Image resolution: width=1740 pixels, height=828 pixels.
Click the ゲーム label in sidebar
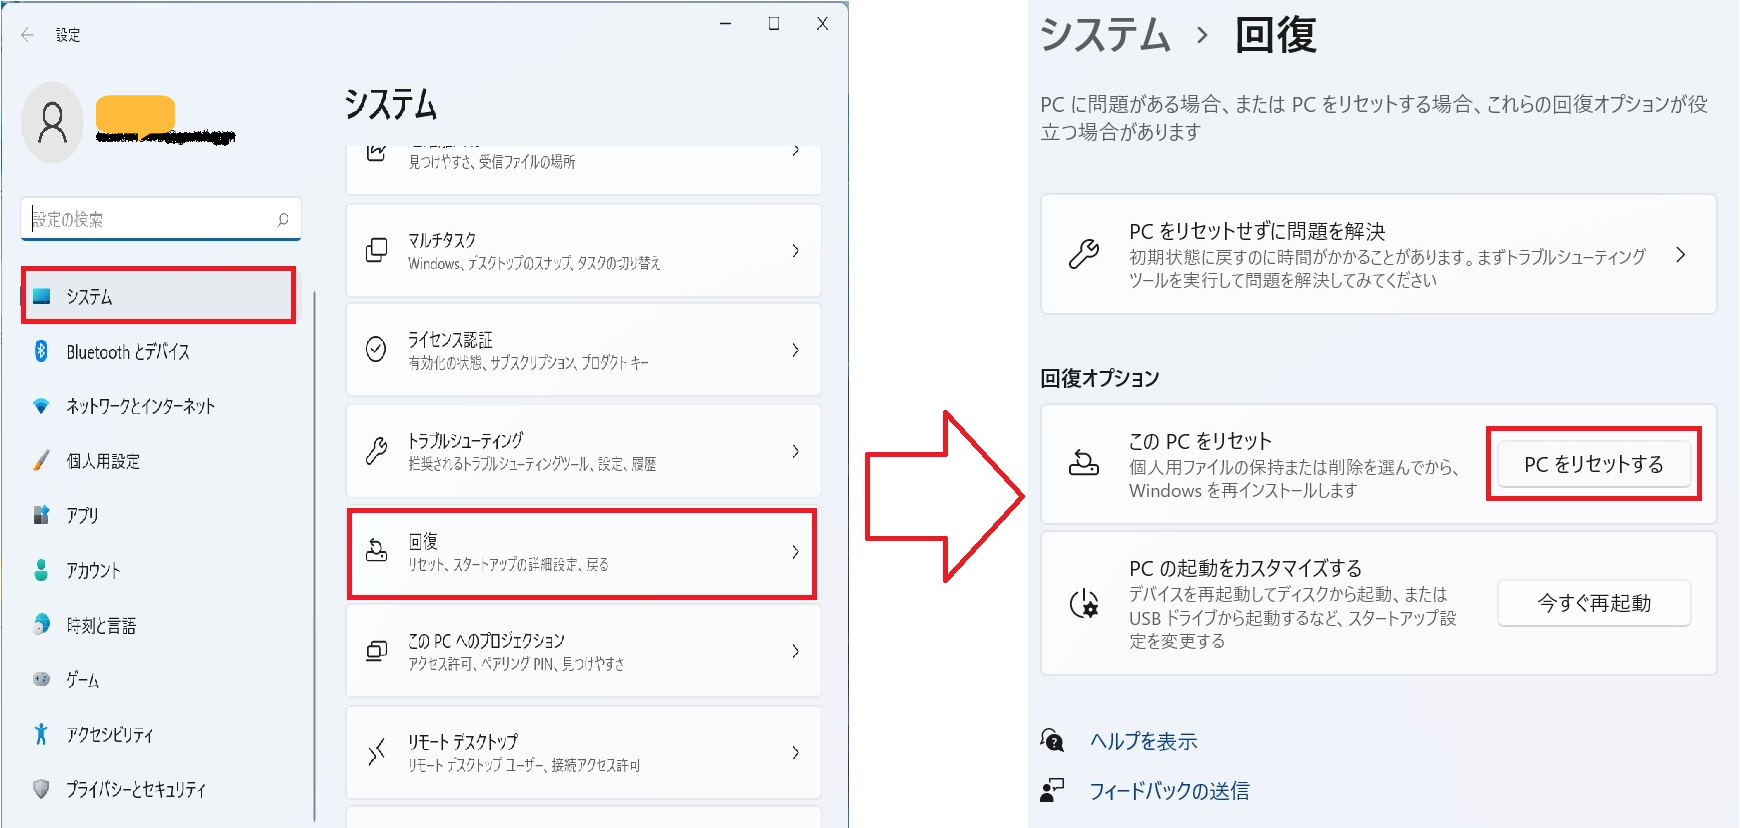(82, 680)
